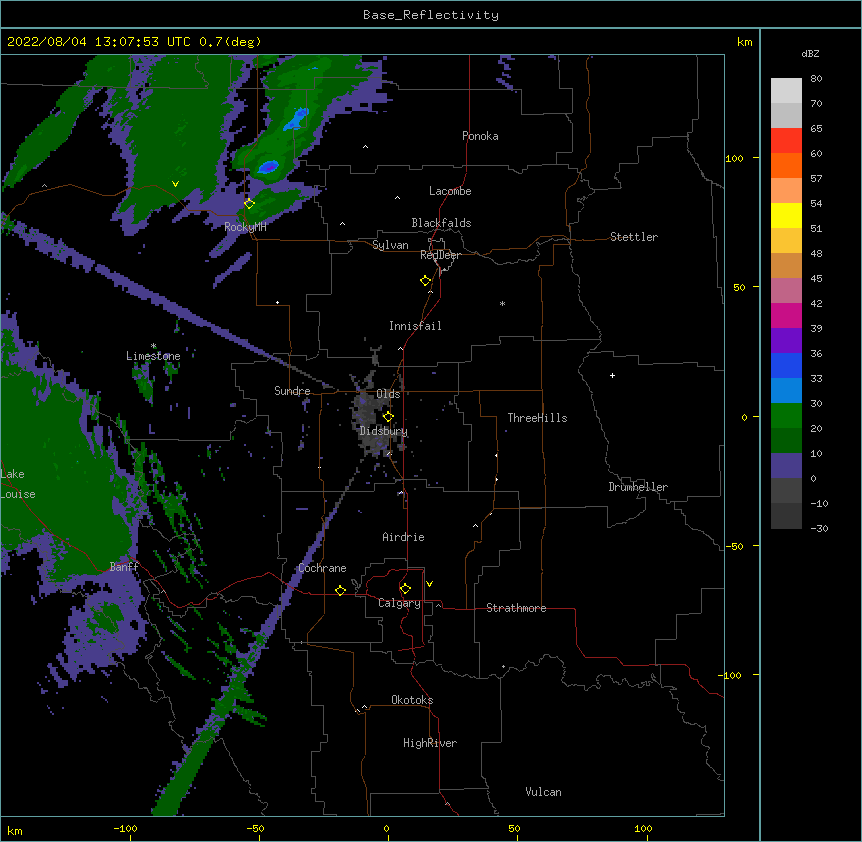862x842 pixels.
Task: Click the white asterisk marker above Limestone
Action: [x=153, y=346]
